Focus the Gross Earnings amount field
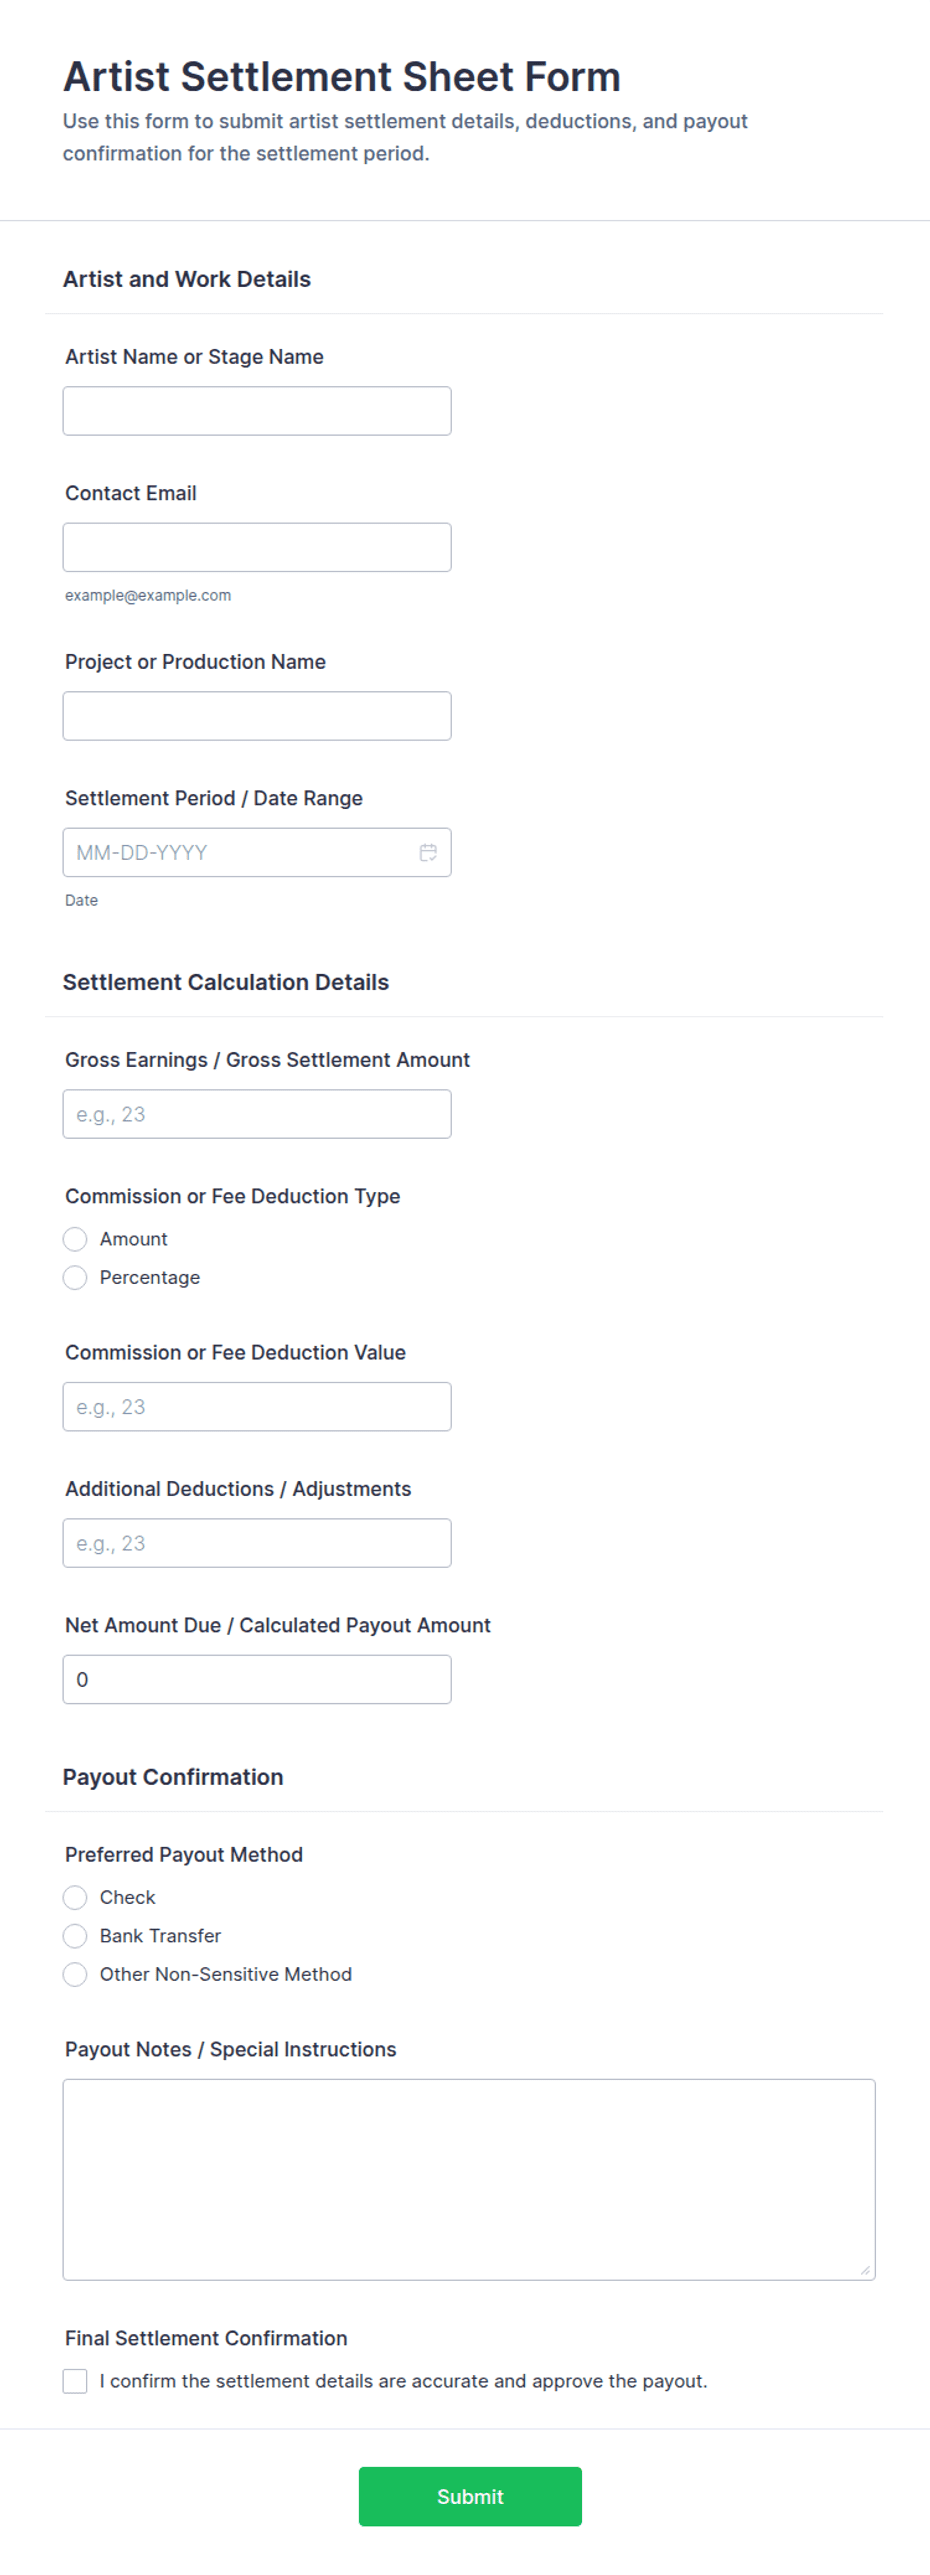This screenshot has height=2575, width=930. coord(257,1114)
